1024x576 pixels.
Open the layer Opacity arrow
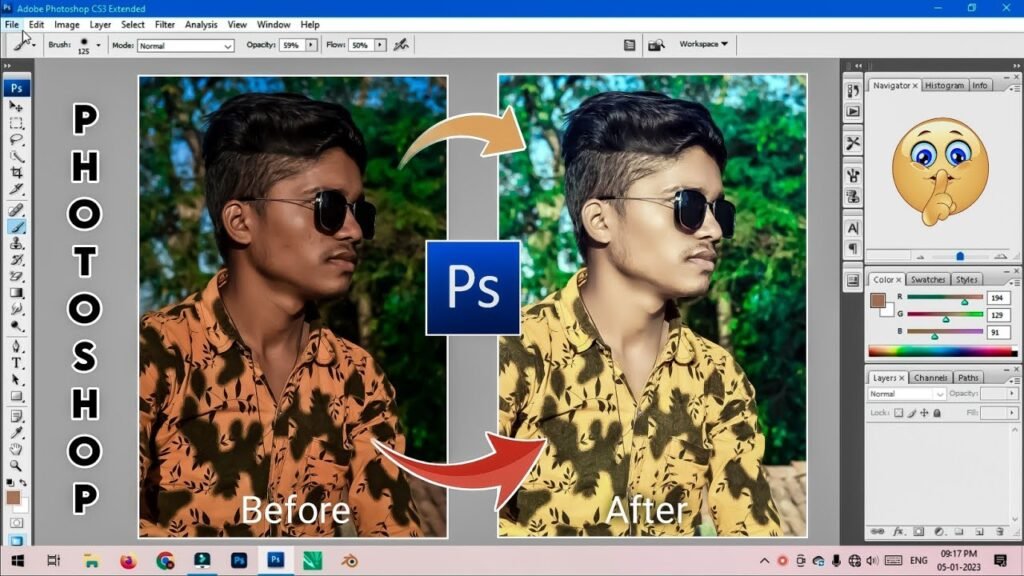[x=1012, y=393]
